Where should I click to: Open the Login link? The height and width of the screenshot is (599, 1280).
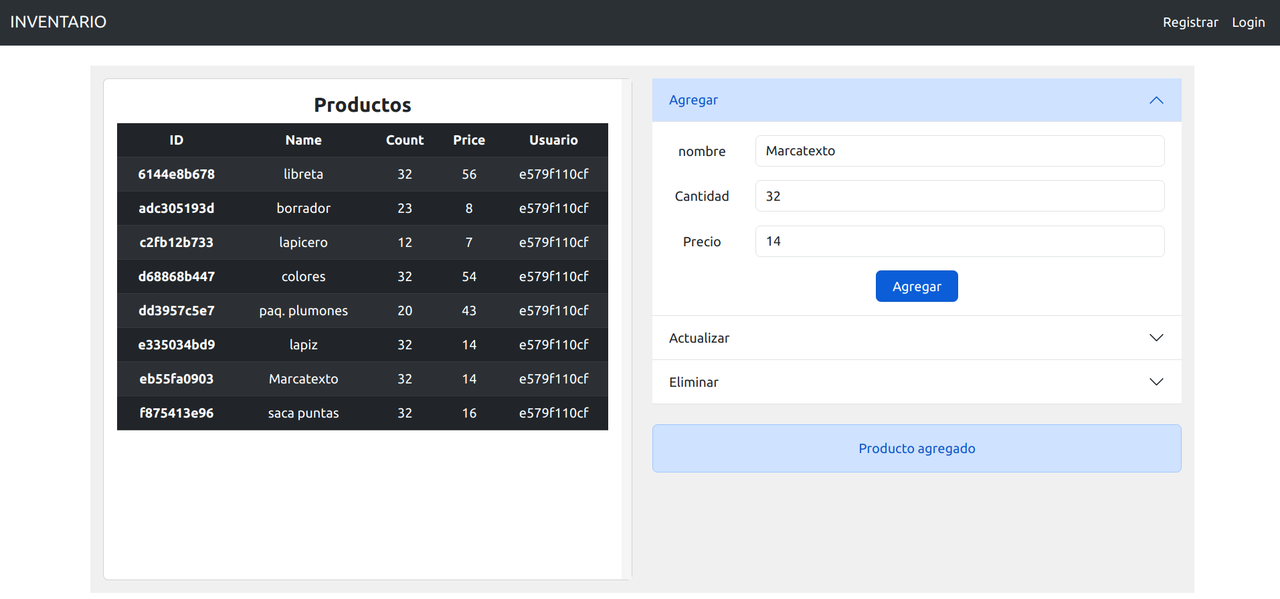(x=1248, y=22)
